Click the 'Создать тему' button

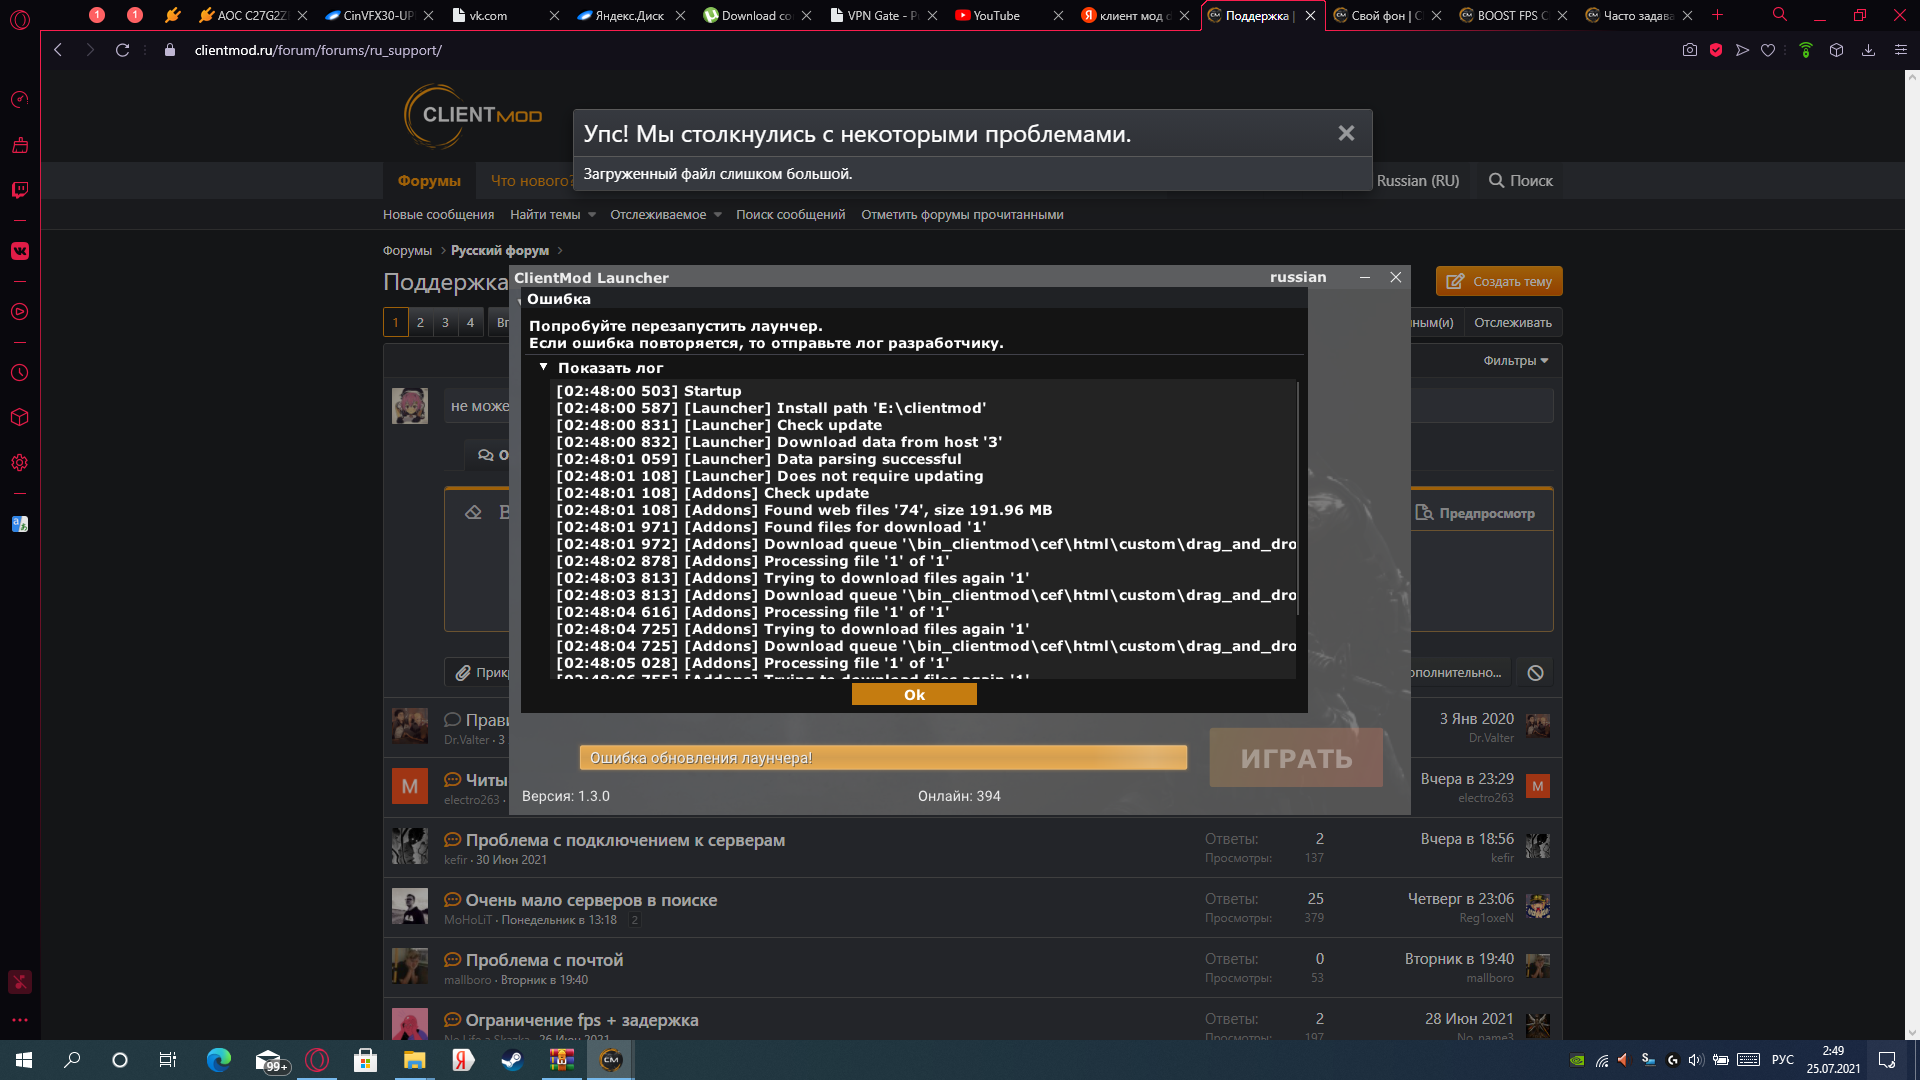click(x=1499, y=281)
